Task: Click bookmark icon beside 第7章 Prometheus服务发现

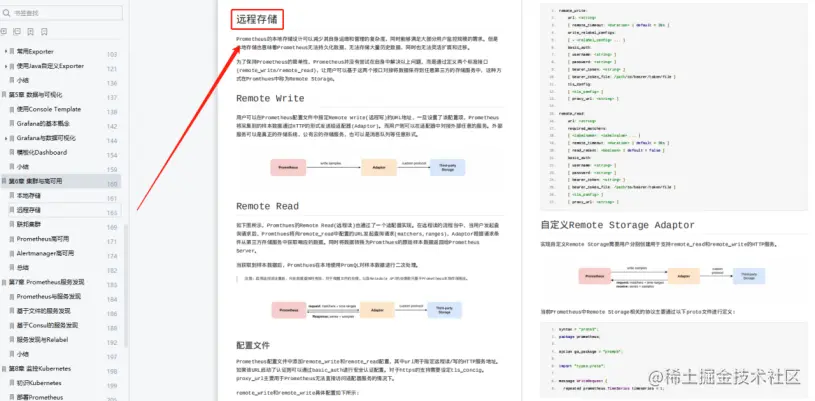Action: (x=4, y=282)
